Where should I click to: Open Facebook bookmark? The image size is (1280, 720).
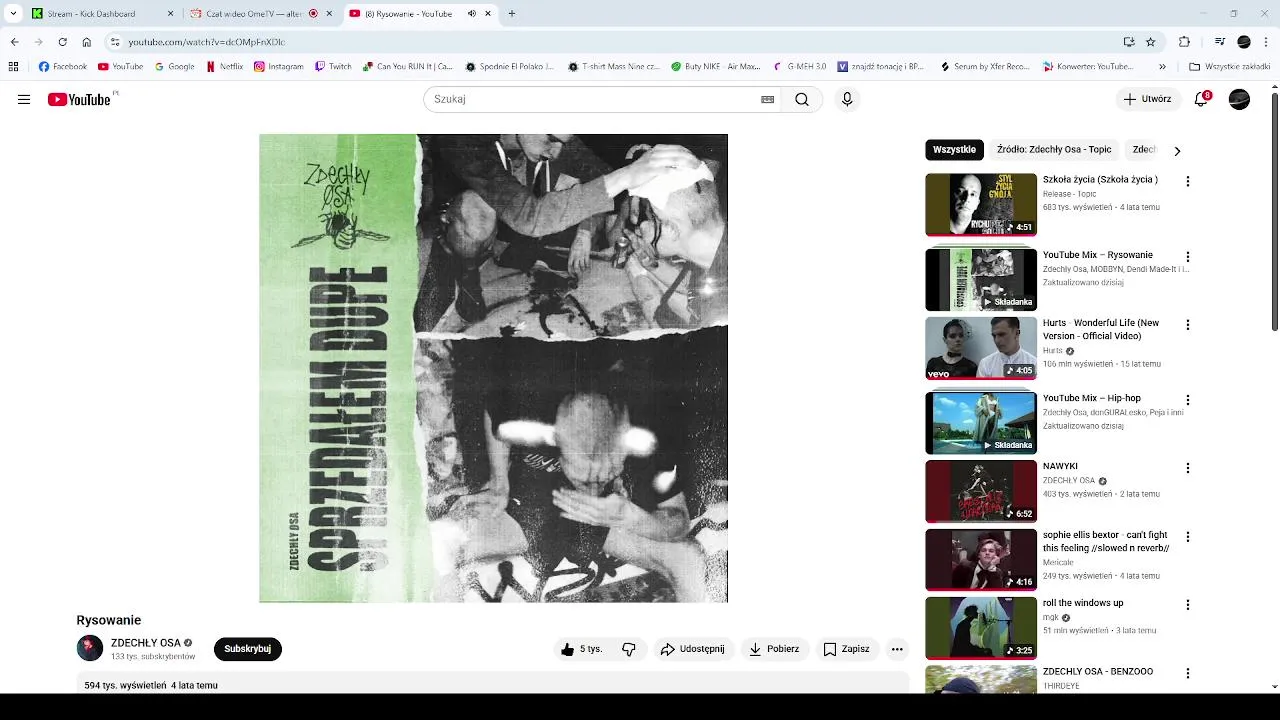pyautogui.click(x=63, y=67)
